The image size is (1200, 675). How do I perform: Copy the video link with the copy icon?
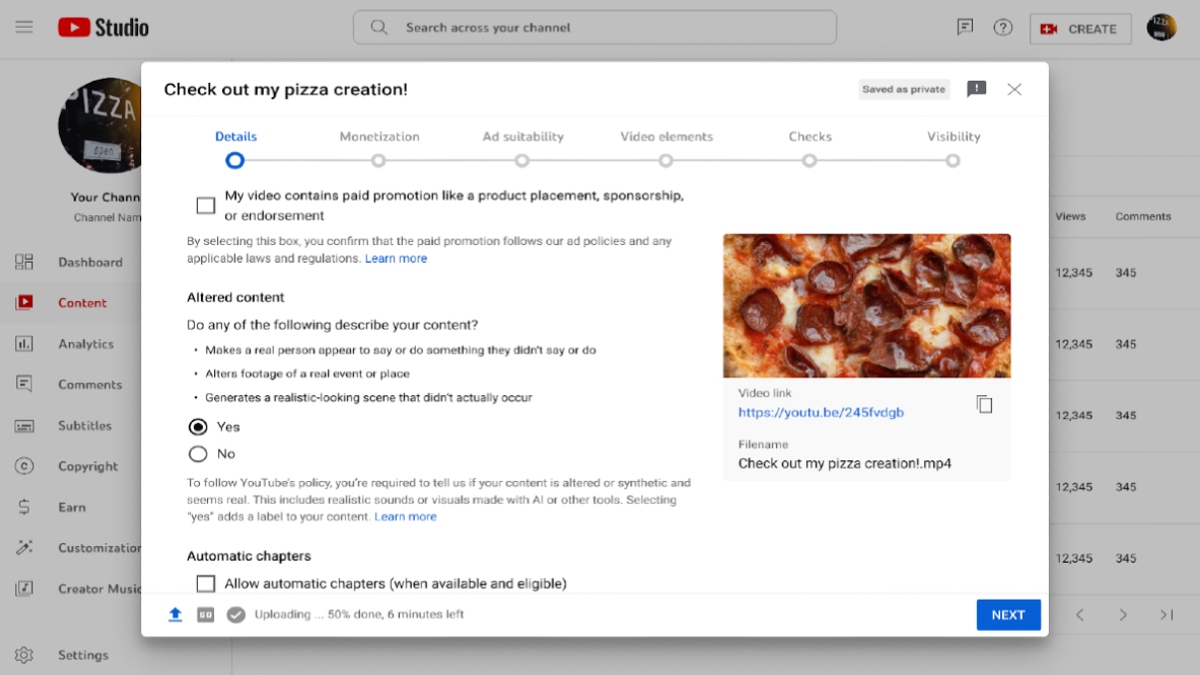tap(984, 404)
